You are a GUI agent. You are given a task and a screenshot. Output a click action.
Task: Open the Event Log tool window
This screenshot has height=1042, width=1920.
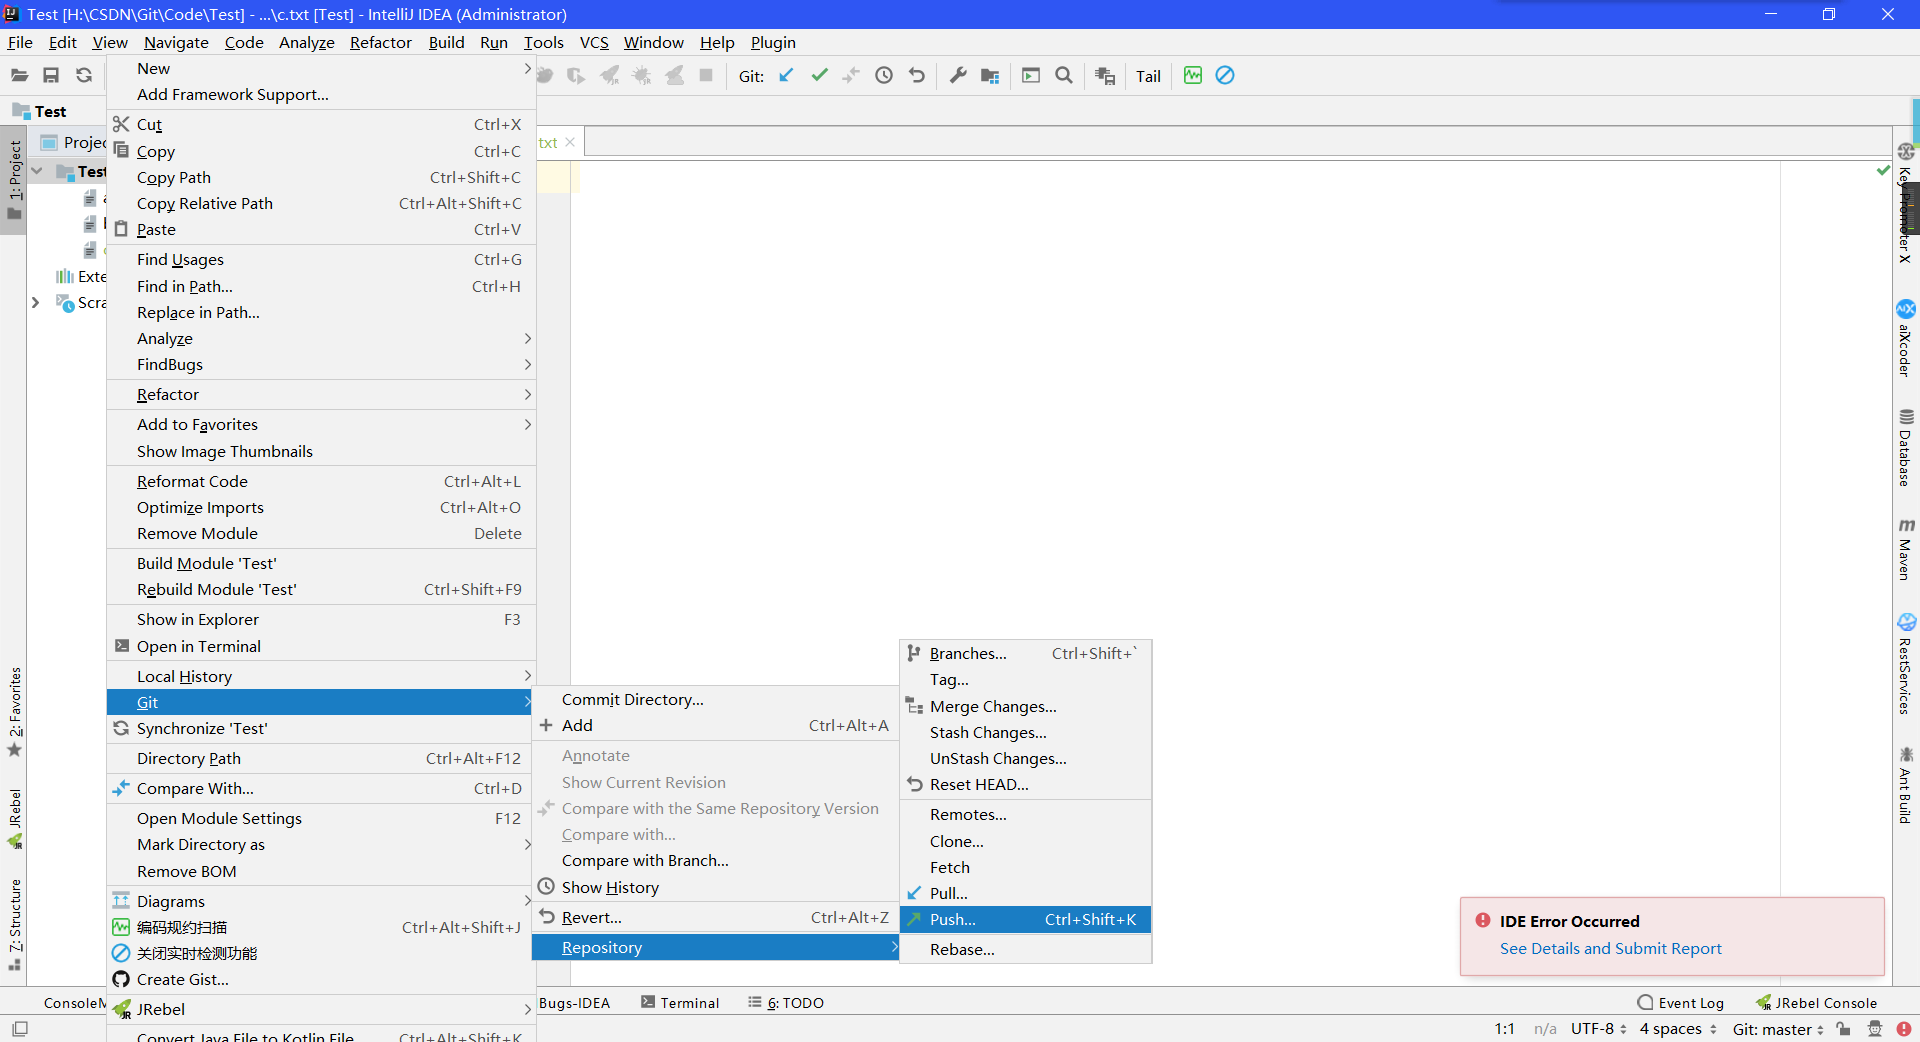(1681, 1003)
